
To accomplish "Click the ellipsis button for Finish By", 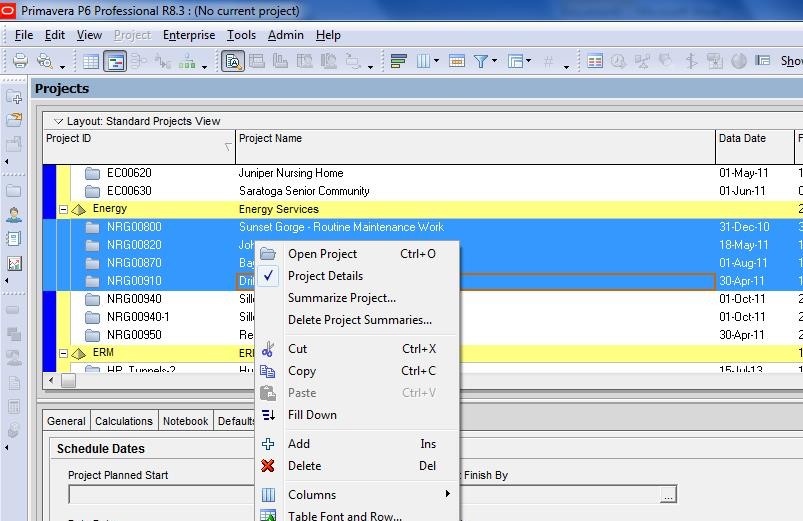I will click(x=668, y=494).
